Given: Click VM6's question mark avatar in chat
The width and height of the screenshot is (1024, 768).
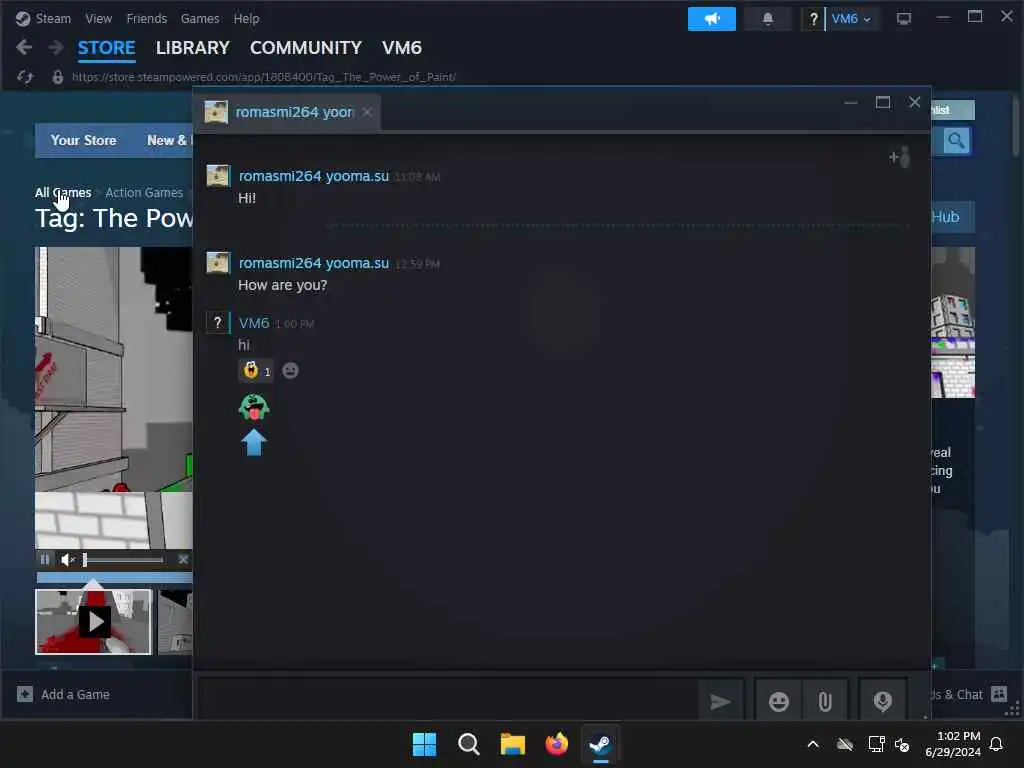Looking at the screenshot, I should (217, 322).
